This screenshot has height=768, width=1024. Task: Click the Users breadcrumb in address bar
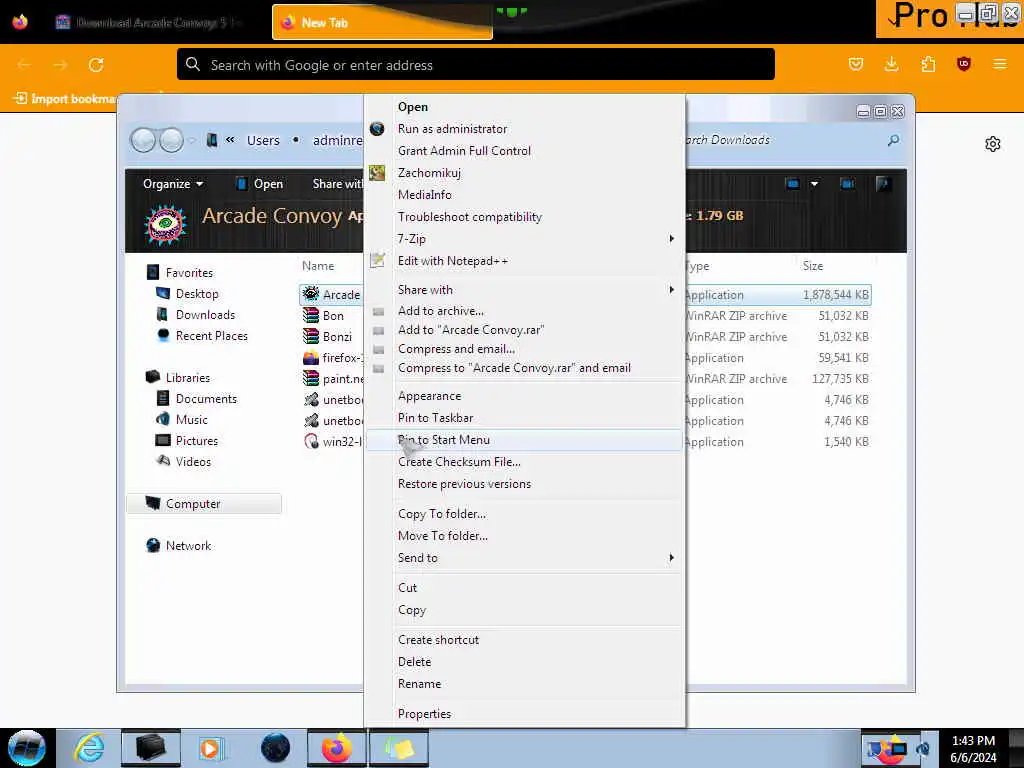tap(263, 140)
